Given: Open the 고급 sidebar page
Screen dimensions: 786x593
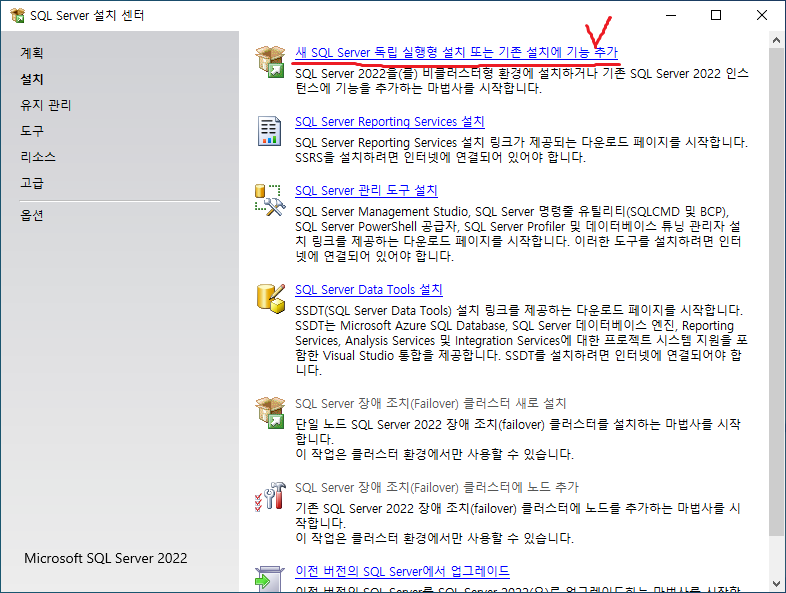Looking at the screenshot, I should (x=32, y=183).
